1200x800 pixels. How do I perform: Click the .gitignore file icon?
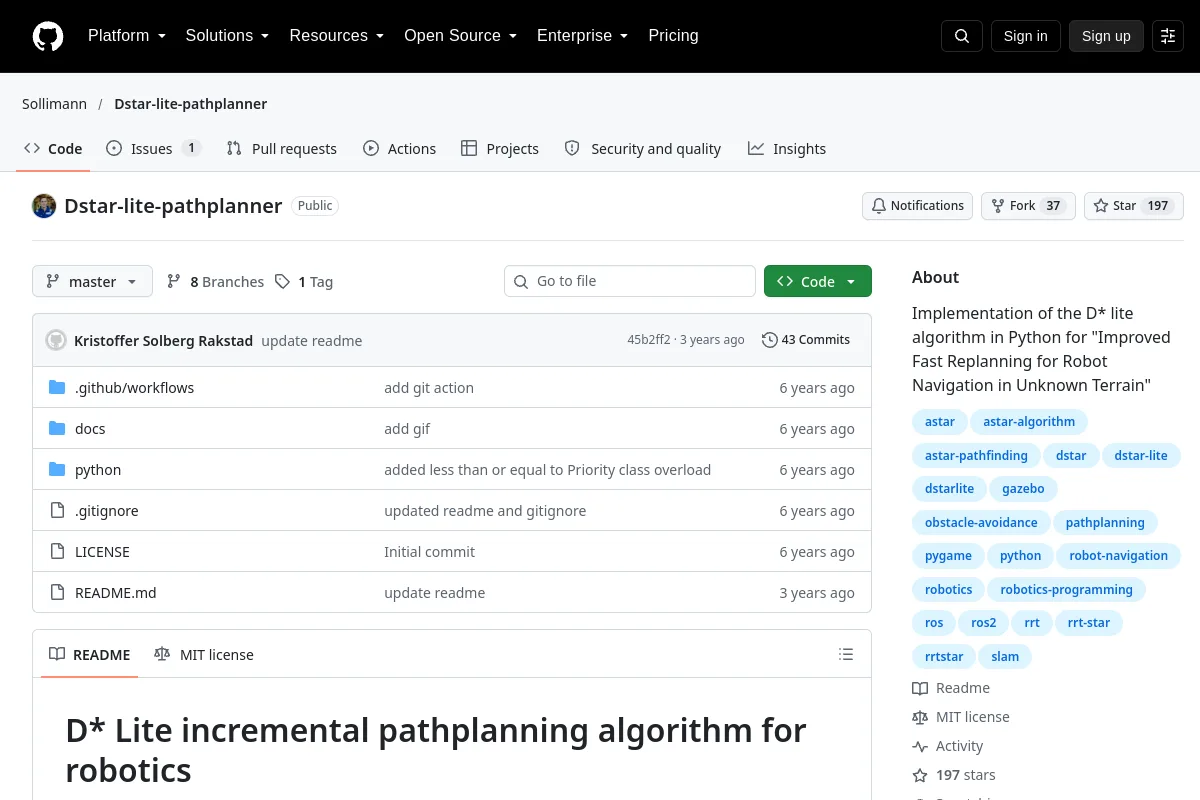pos(57,511)
